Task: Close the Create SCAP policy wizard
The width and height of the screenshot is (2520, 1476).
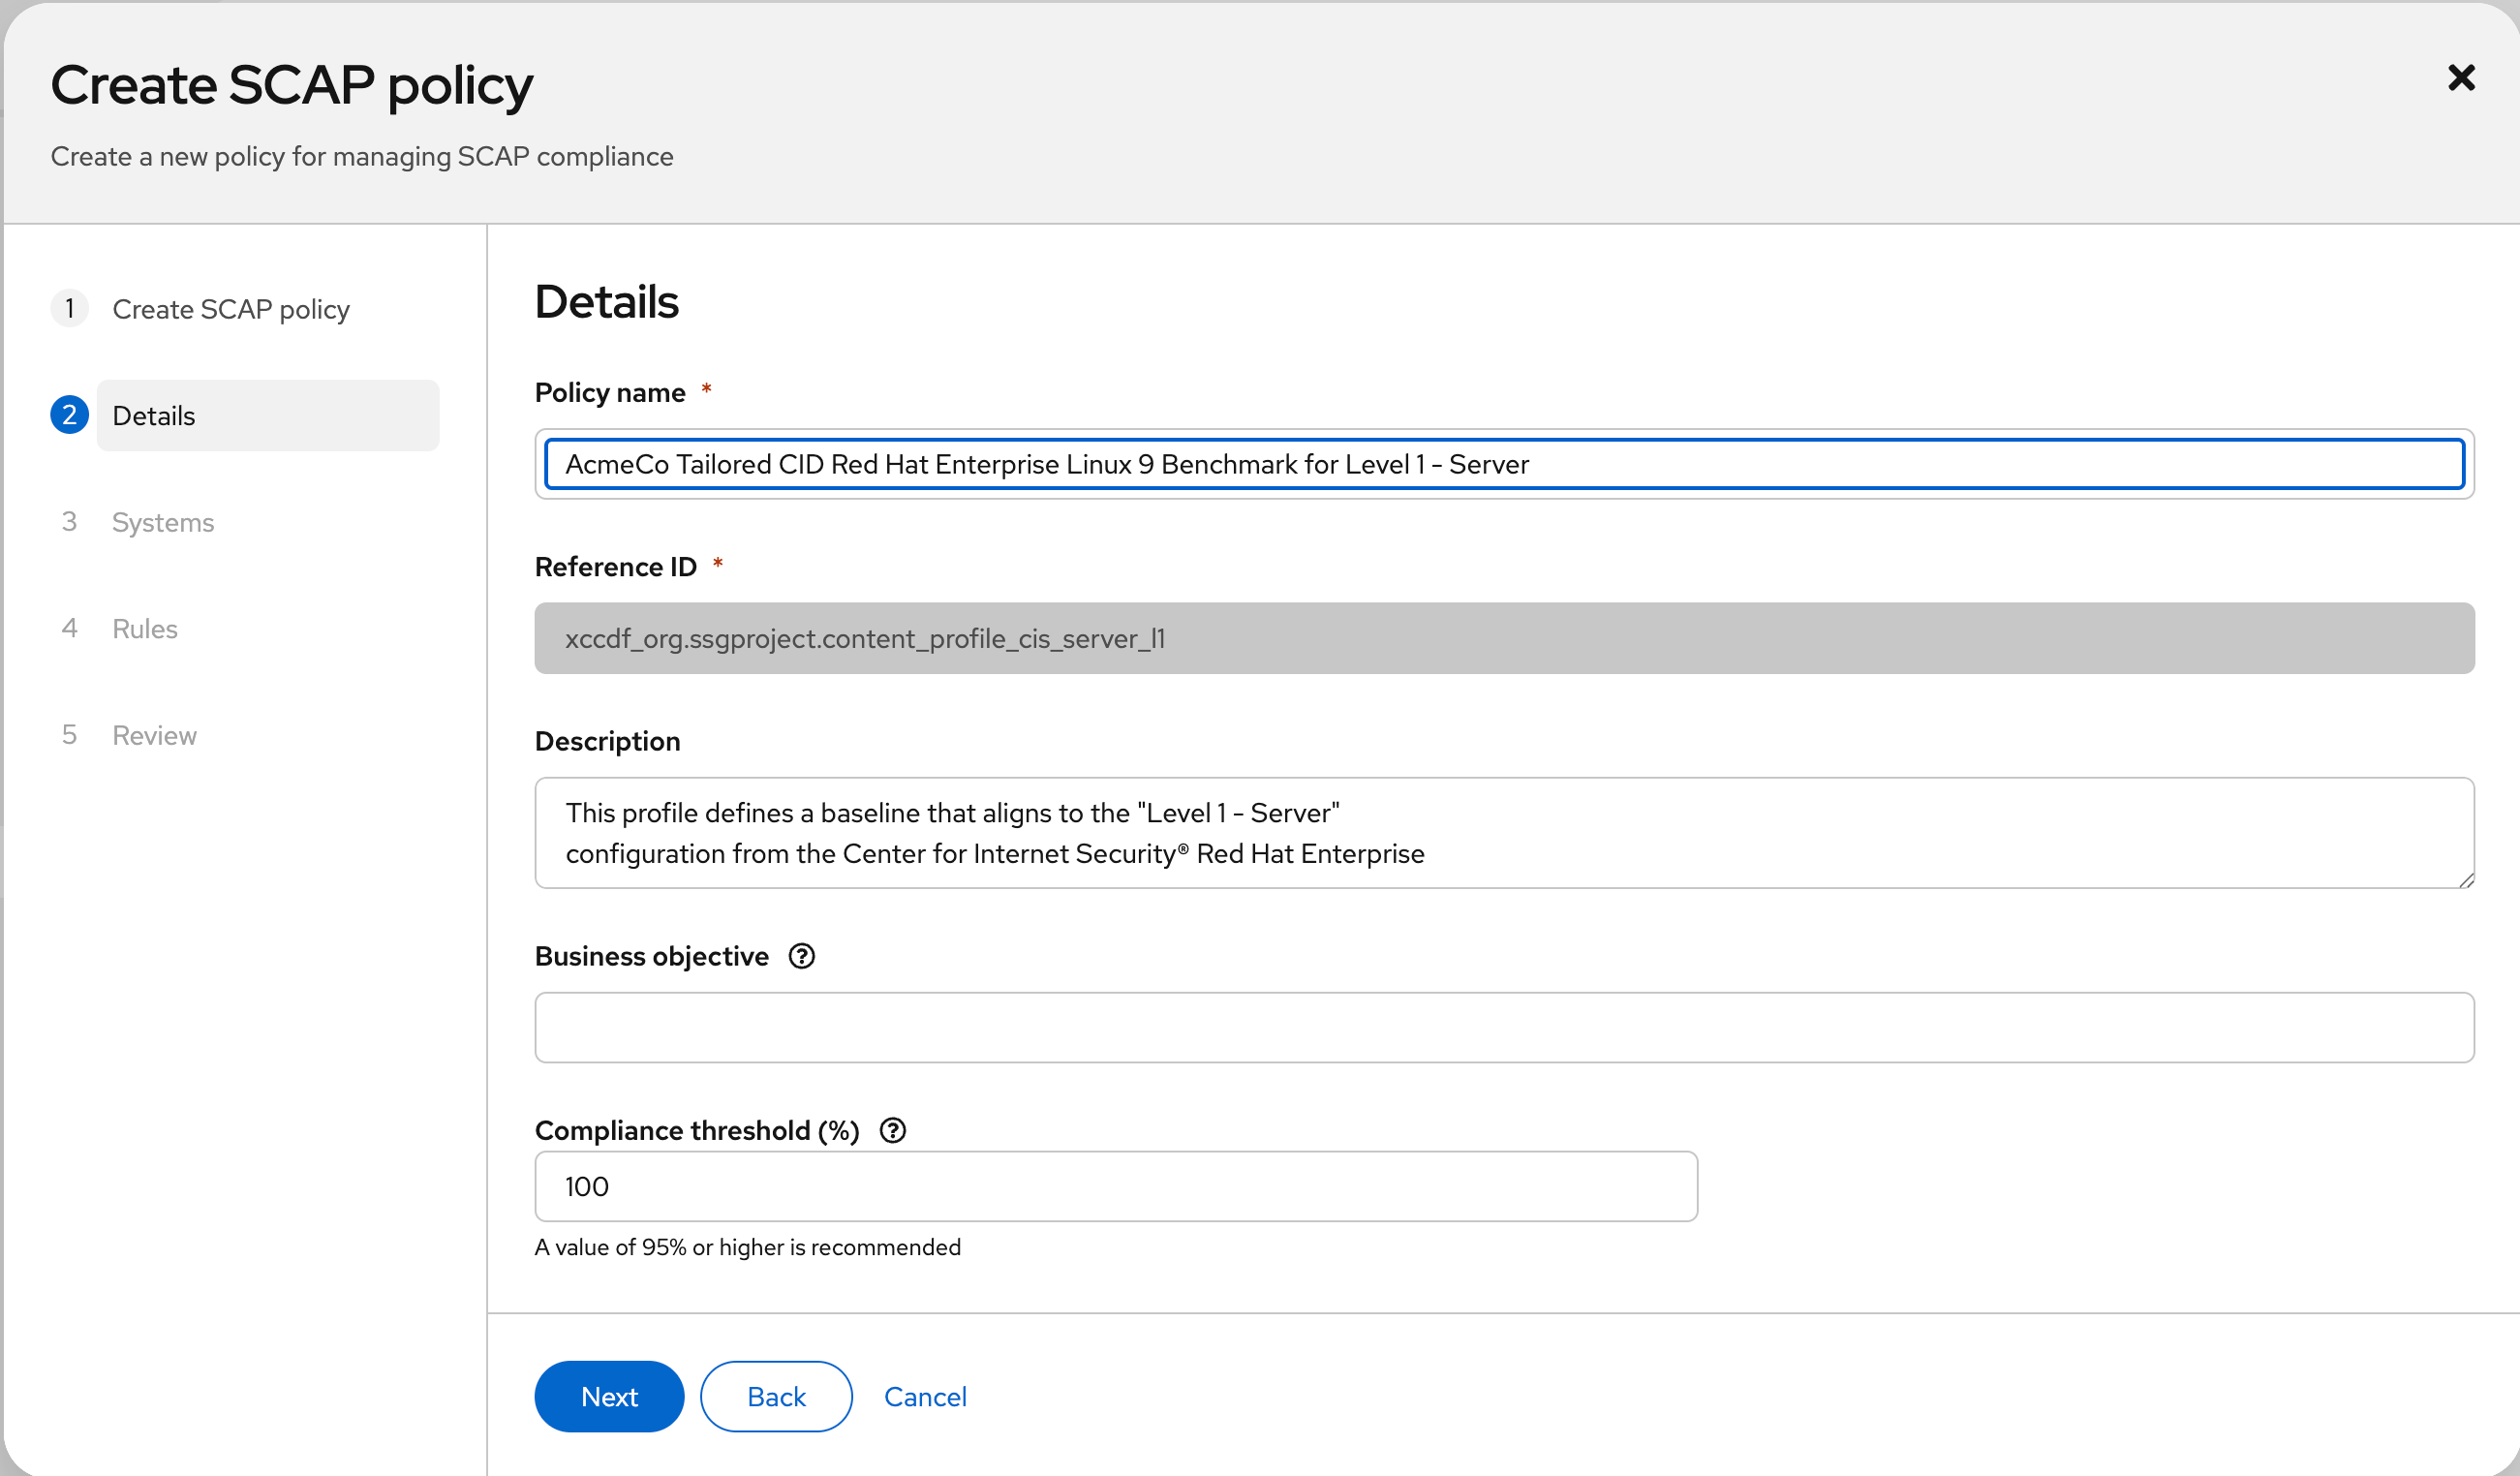Action: [2460, 78]
